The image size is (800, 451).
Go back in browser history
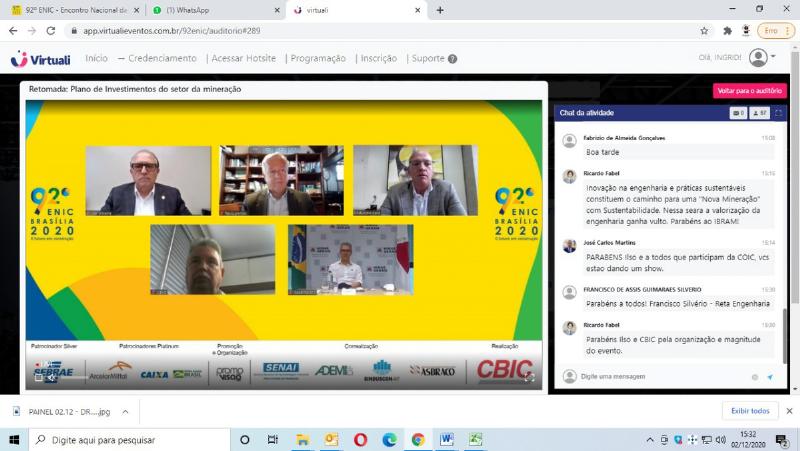(13, 31)
